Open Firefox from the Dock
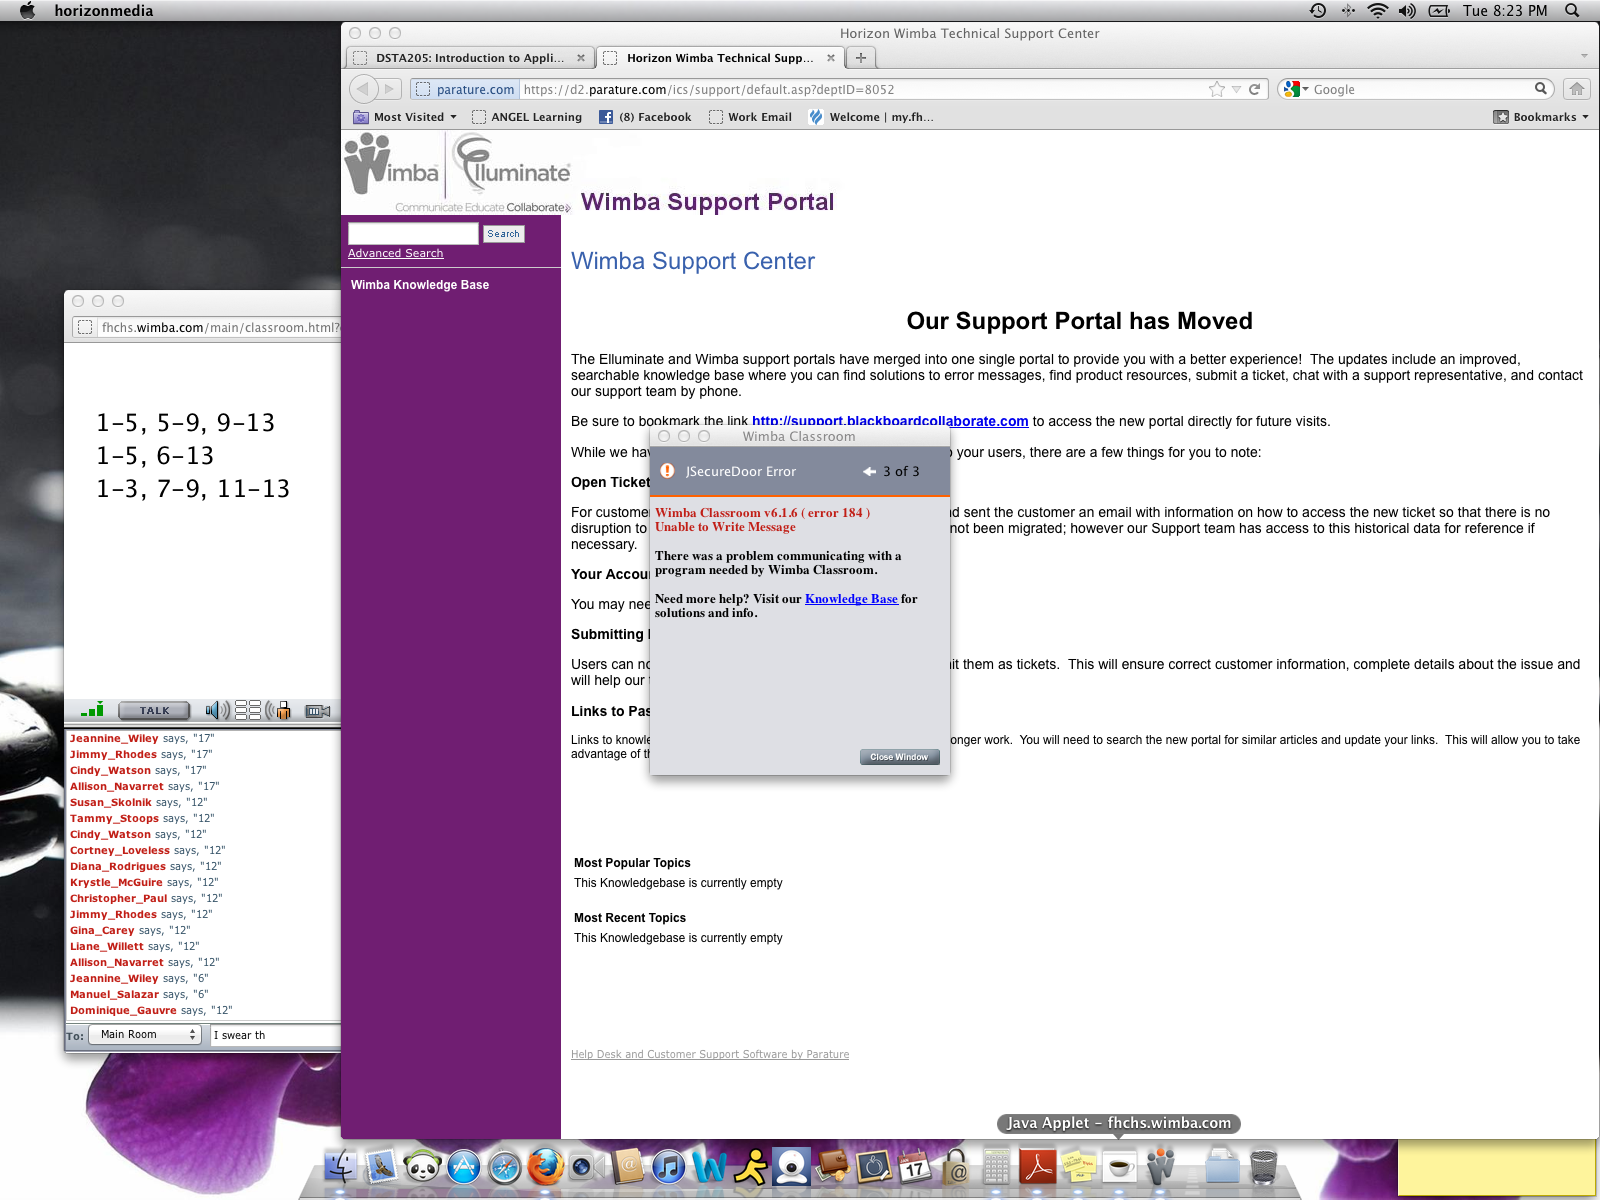The image size is (1600, 1200). tap(546, 1167)
